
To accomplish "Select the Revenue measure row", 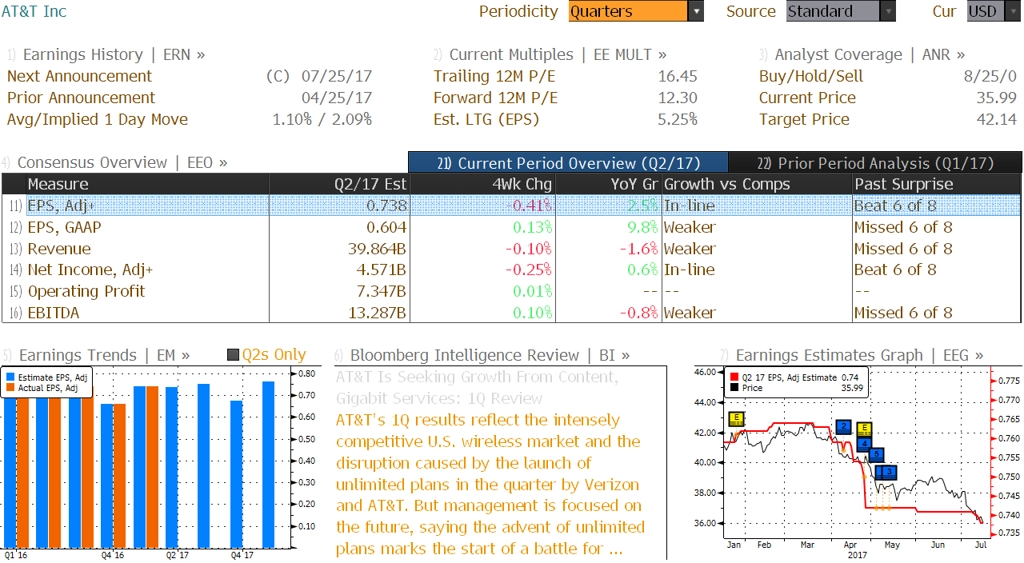I will (511, 248).
